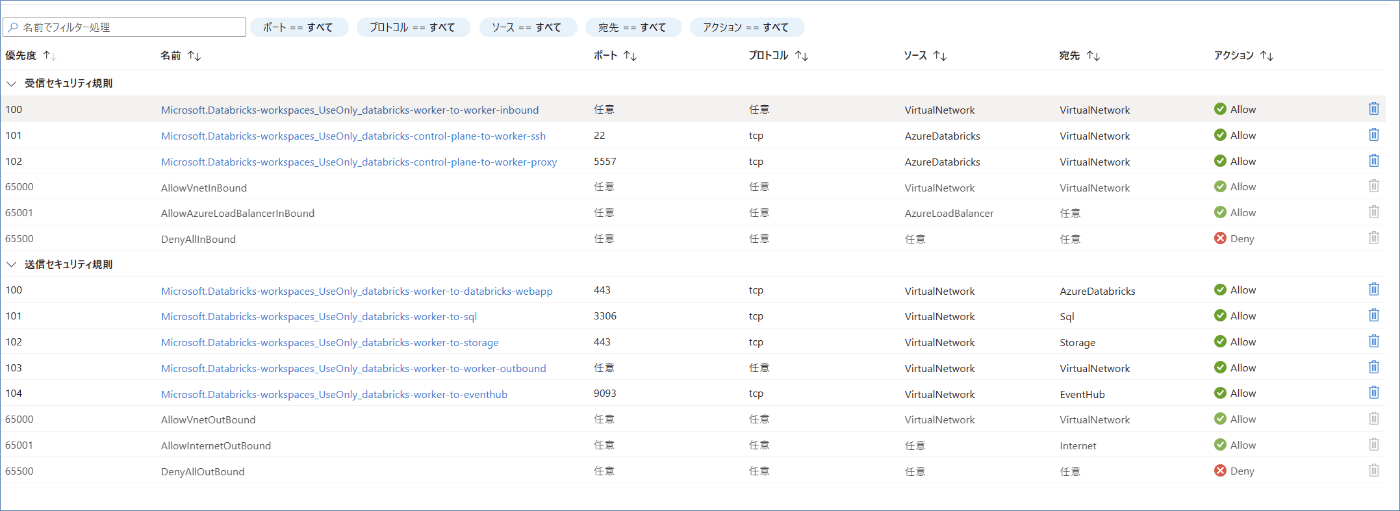Viewport: 1400px width, 511px height.
Task: Click port value 3306
Action: tap(605, 316)
